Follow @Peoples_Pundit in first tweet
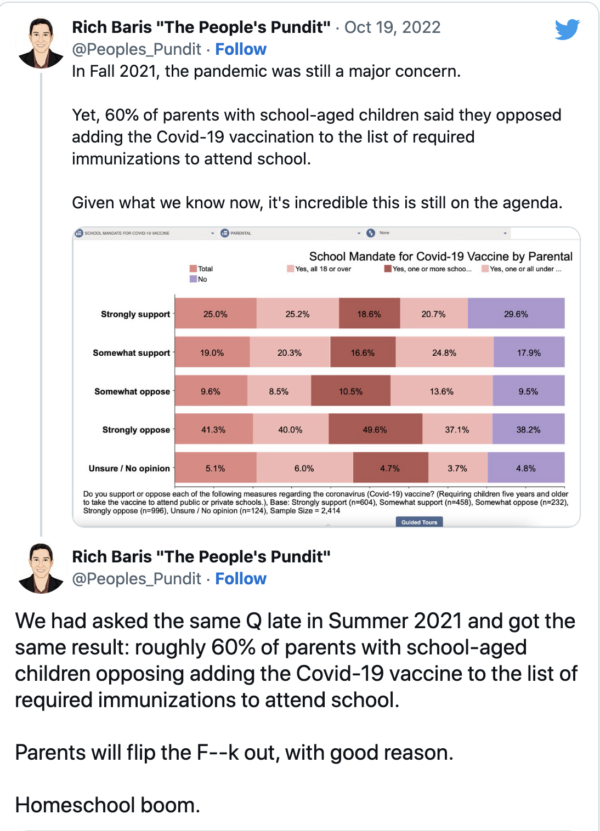 (241, 49)
